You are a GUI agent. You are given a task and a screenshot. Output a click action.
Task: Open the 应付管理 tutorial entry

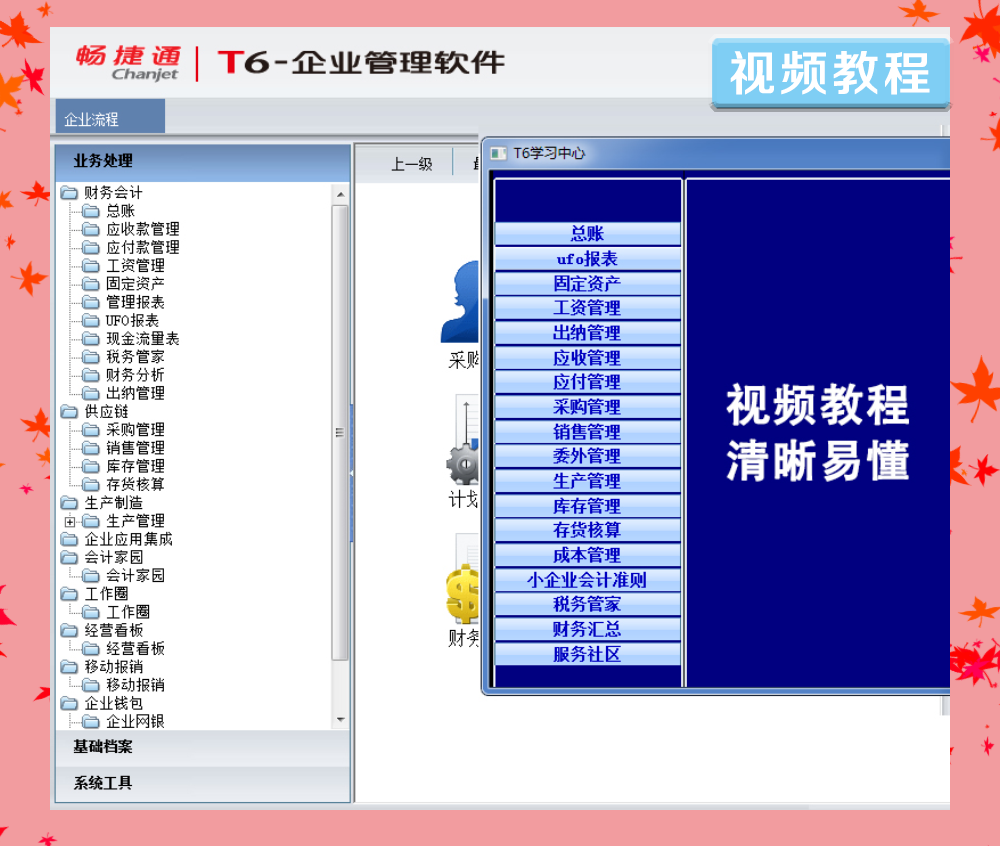pos(587,382)
